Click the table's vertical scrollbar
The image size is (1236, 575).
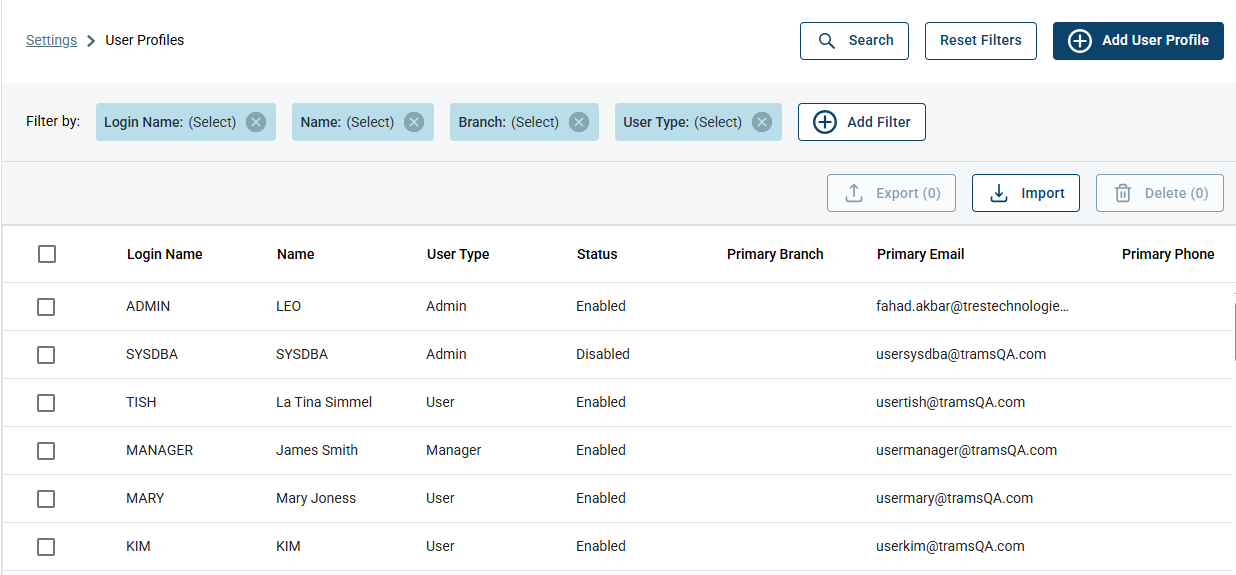pyautogui.click(x=1234, y=330)
